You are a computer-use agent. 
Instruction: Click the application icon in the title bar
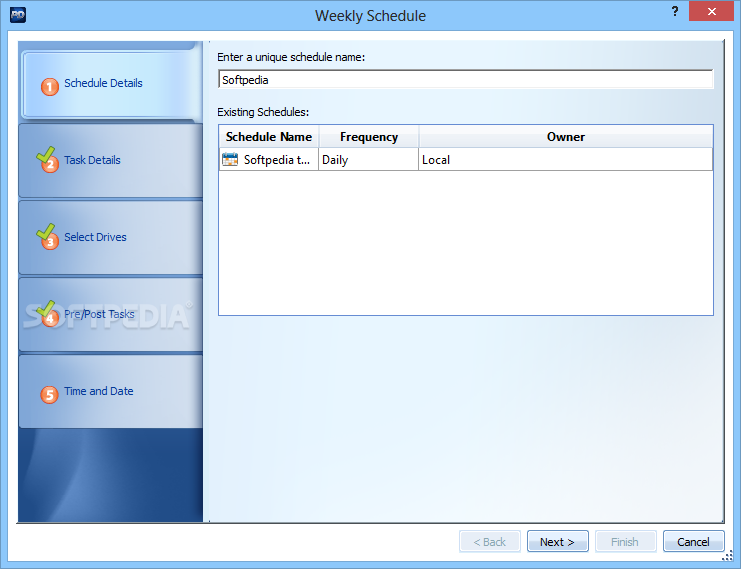click(x=18, y=15)
